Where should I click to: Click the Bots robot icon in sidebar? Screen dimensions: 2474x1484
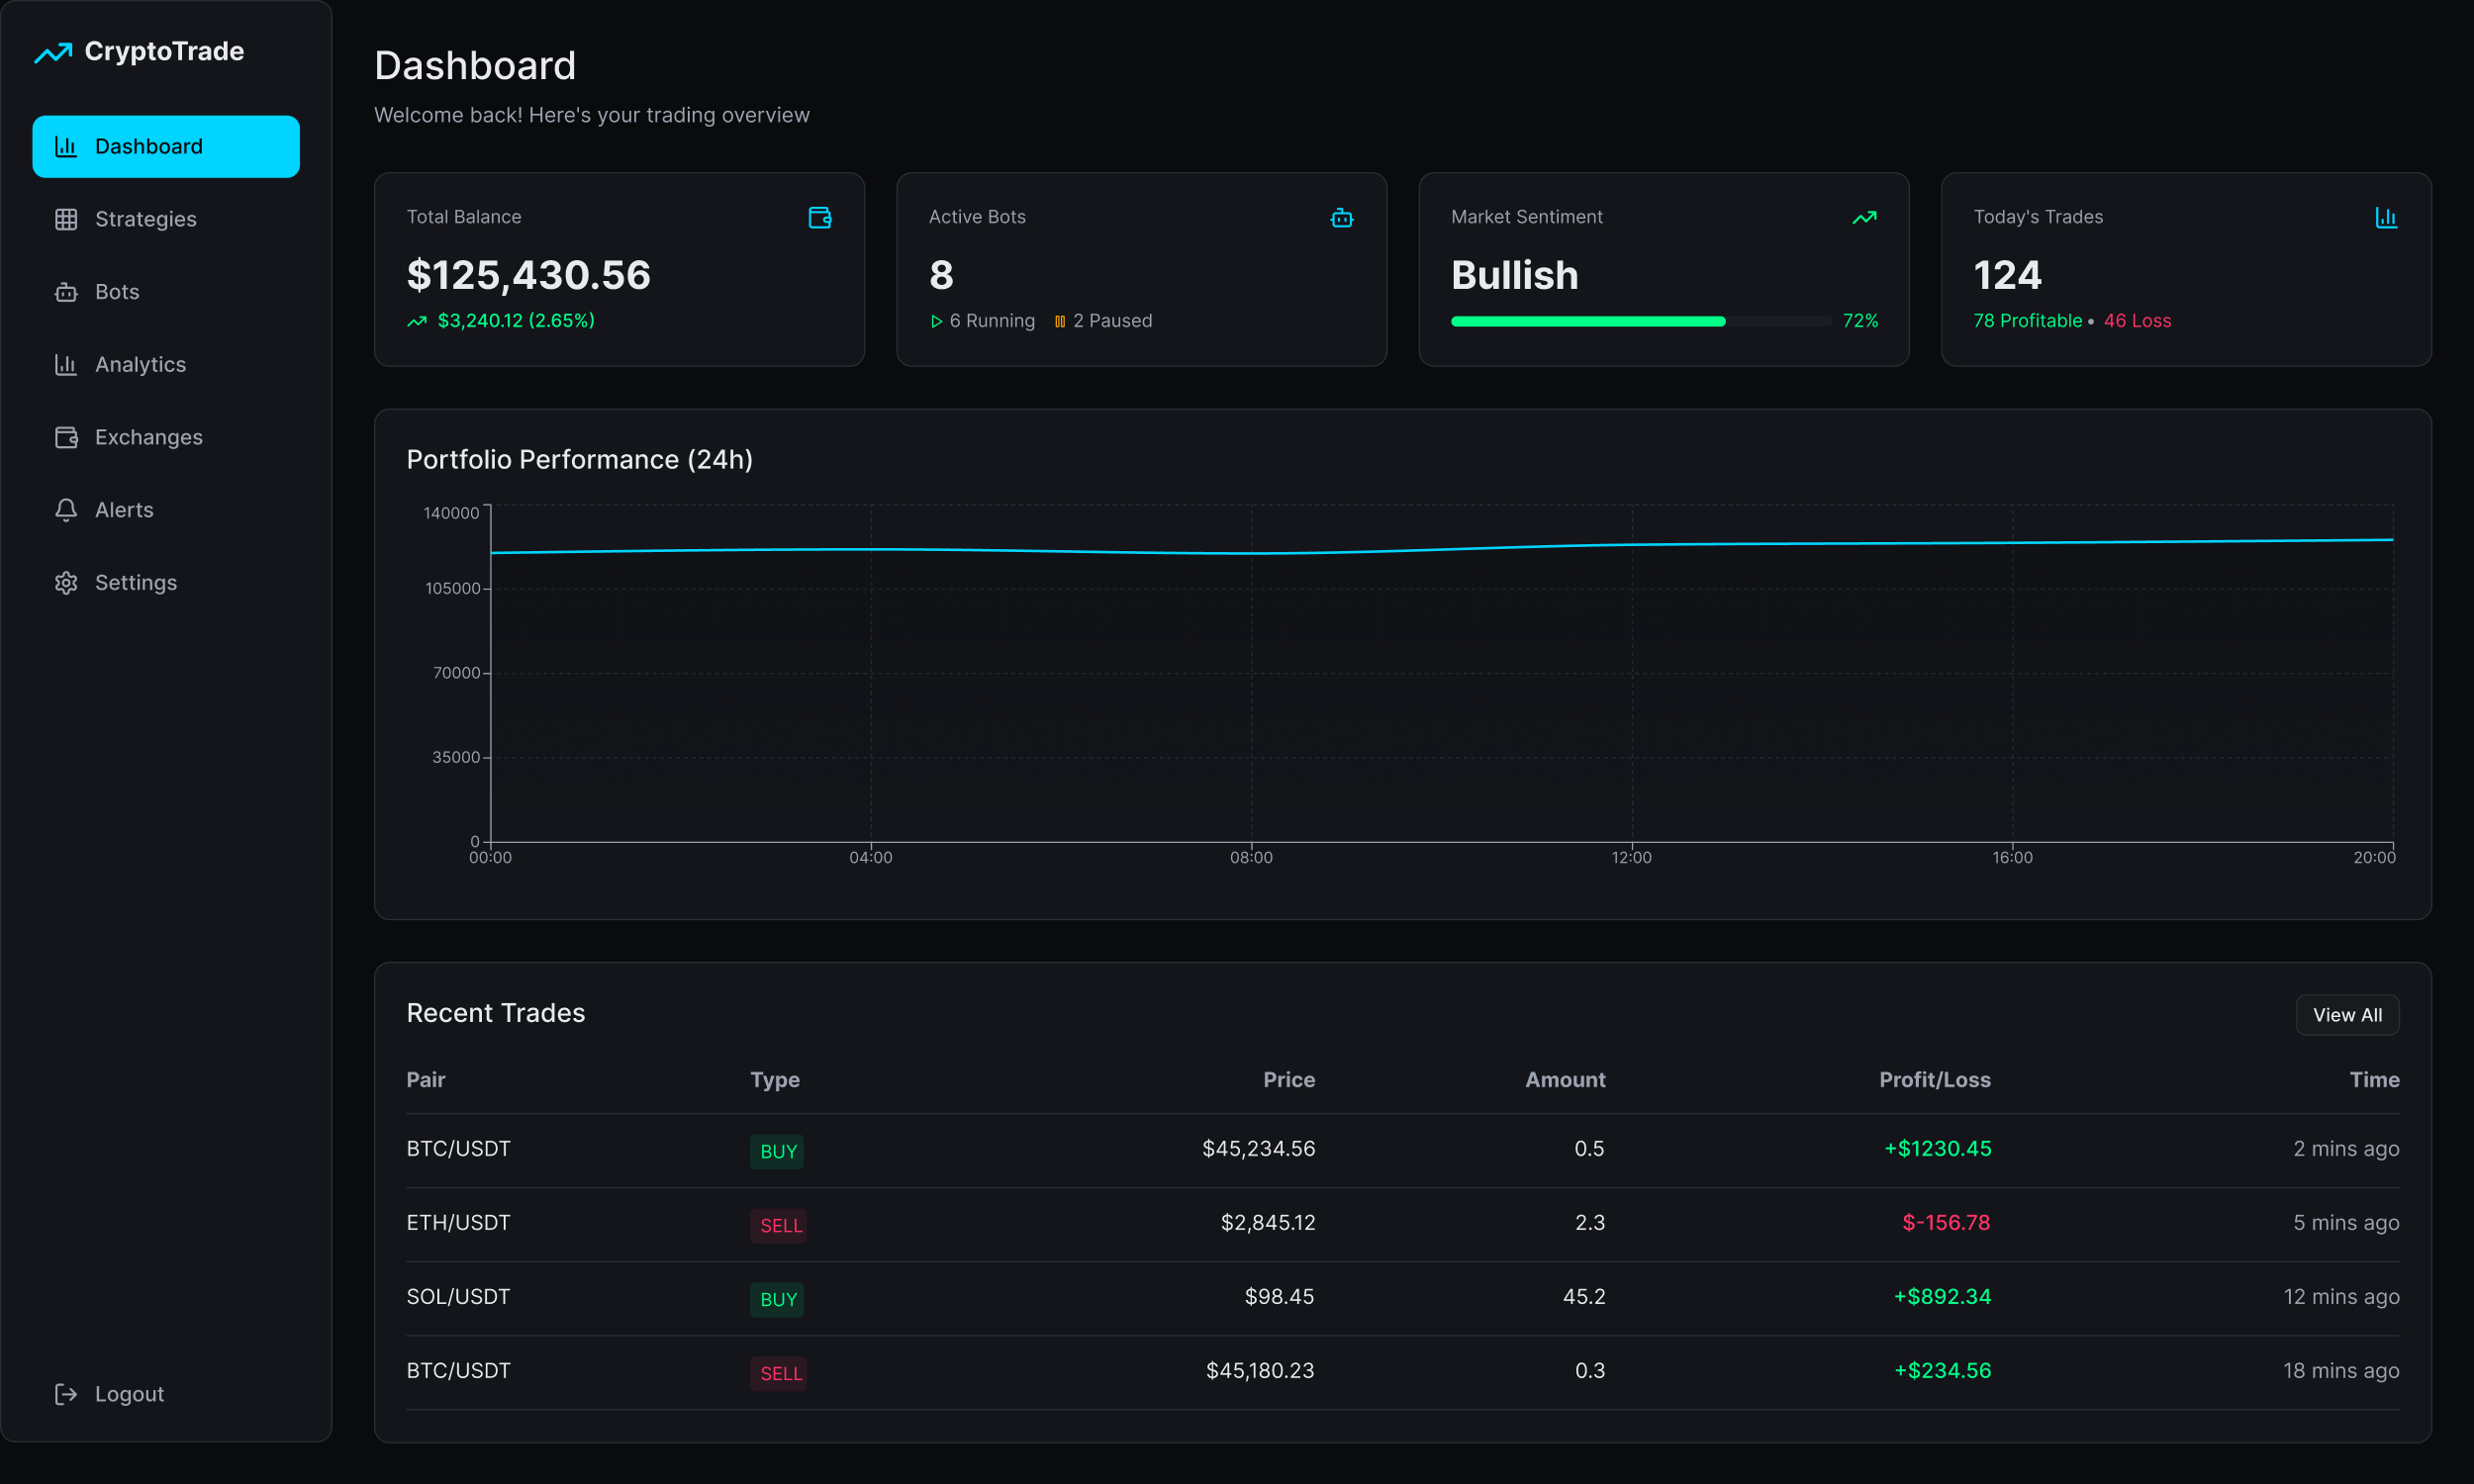(x=66, y=292)
